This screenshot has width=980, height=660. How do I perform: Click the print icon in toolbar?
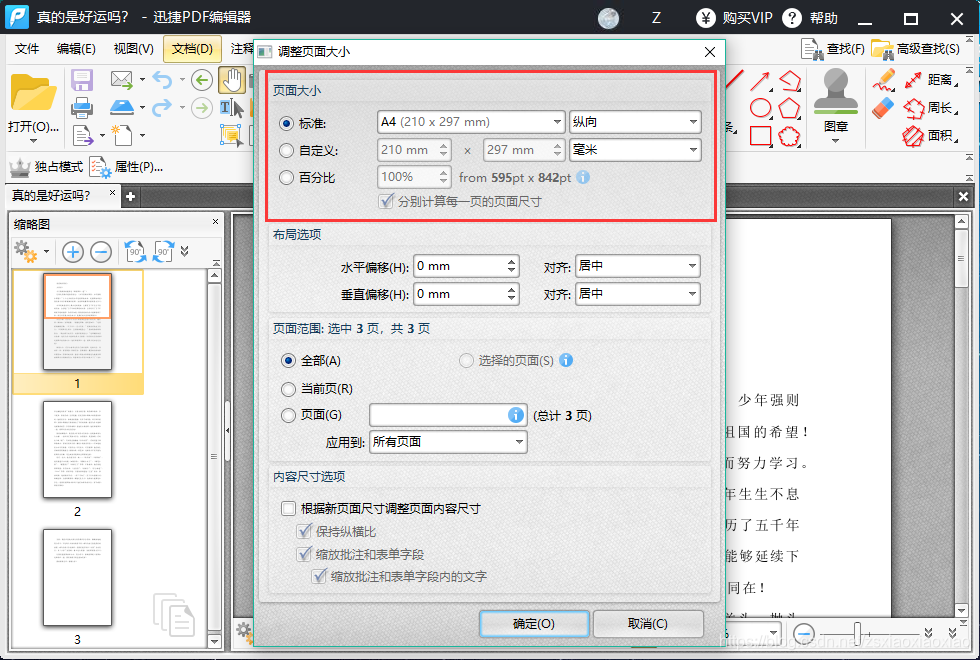pyautogui.click(x=82, y=108)
